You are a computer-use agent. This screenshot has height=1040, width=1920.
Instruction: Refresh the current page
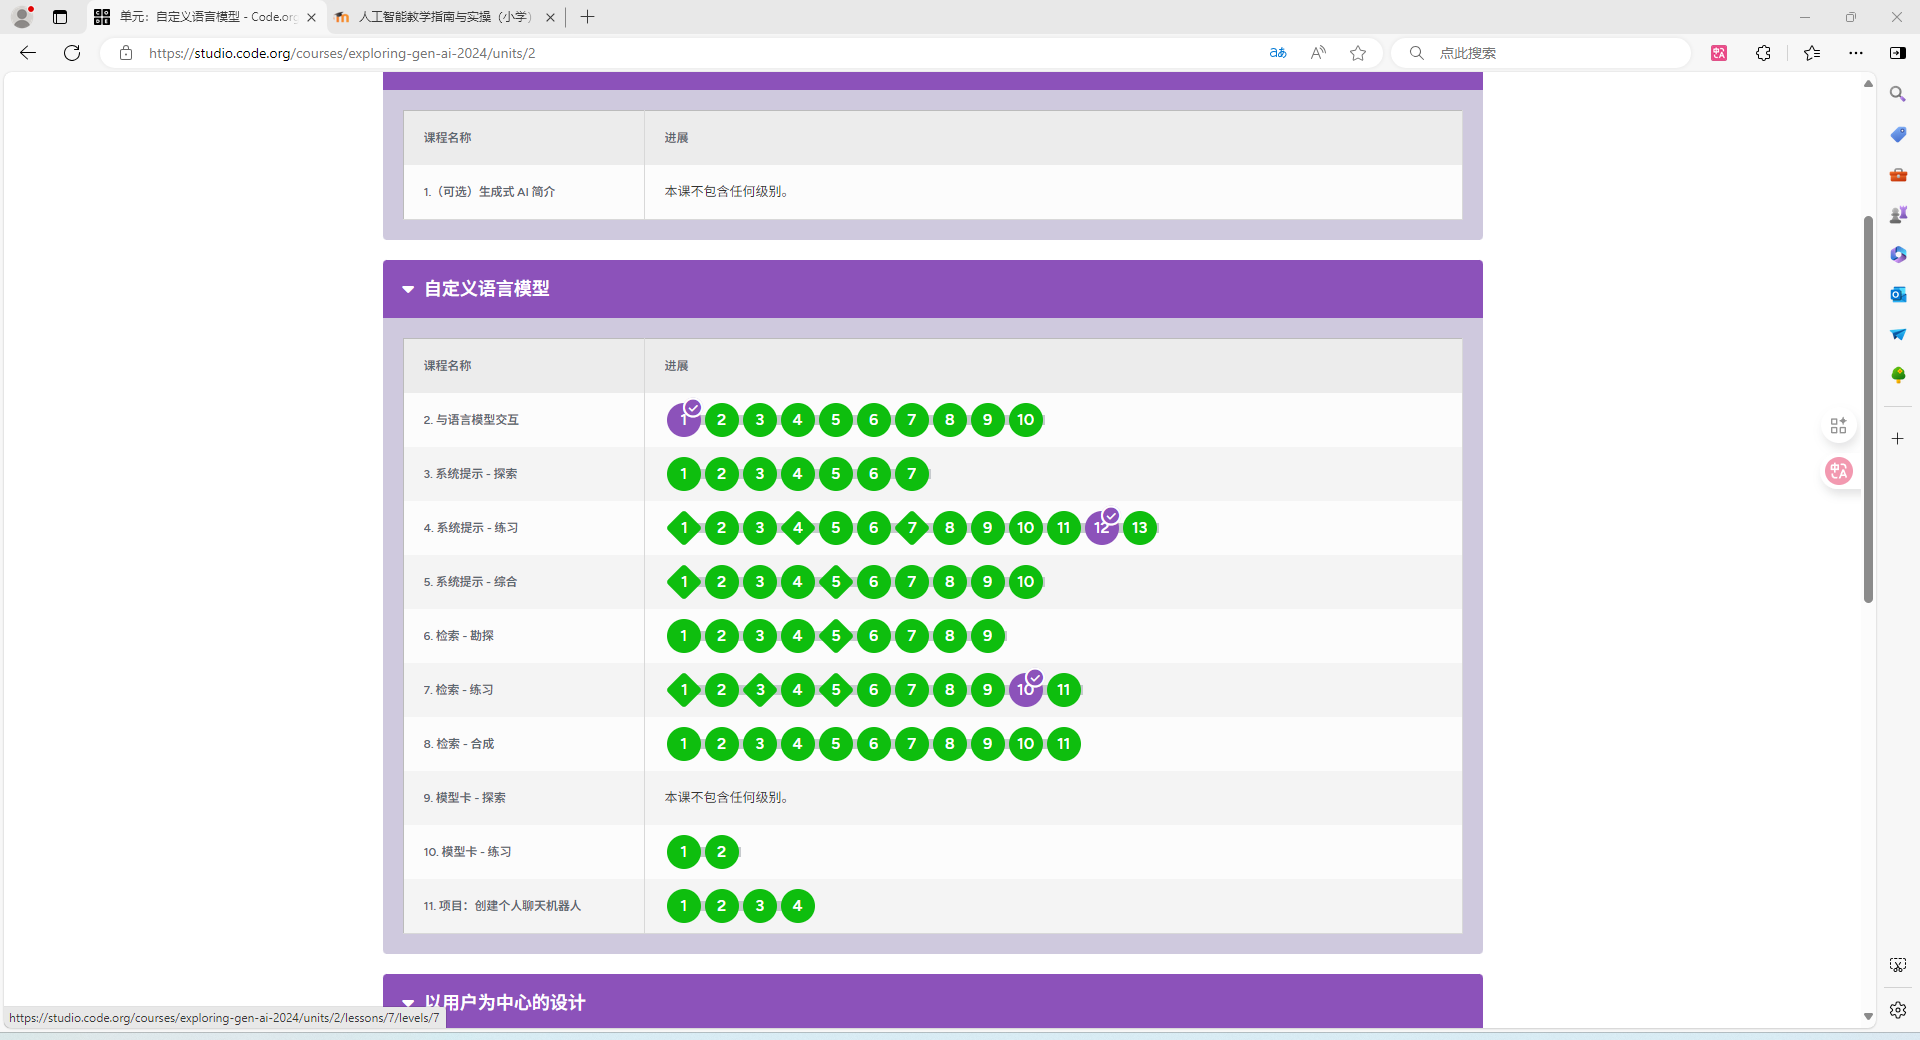tap(72, 53)
